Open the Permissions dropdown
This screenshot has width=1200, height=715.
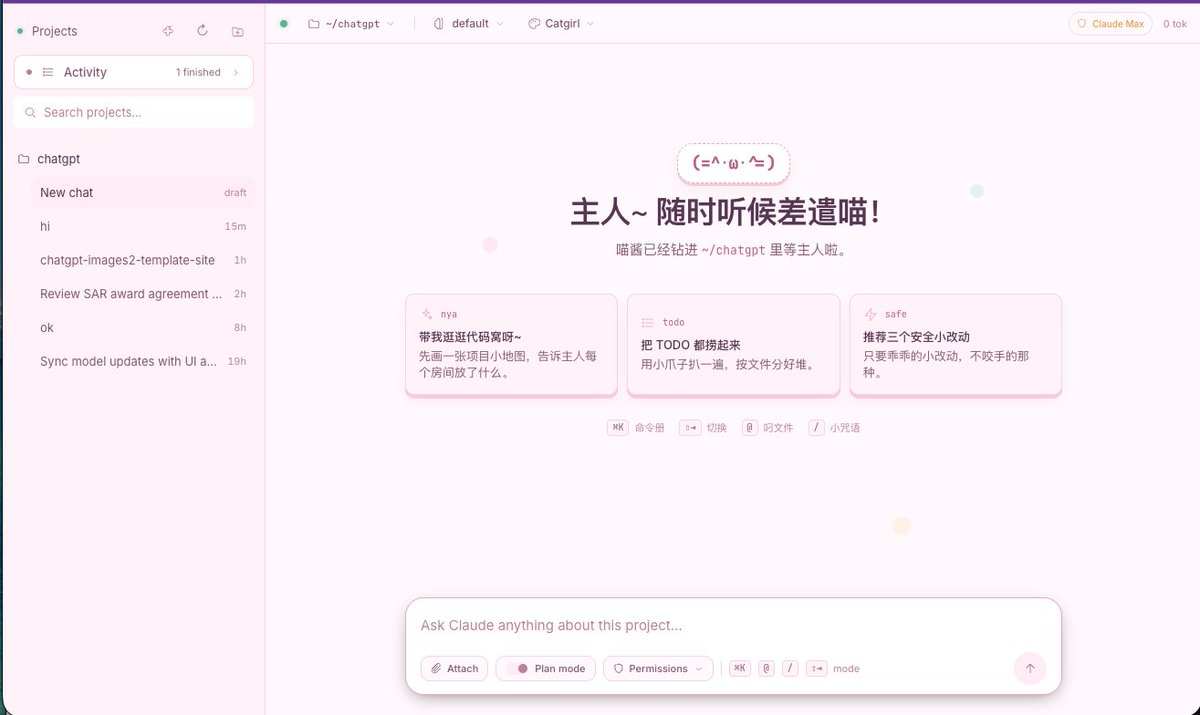click(658, 668)
